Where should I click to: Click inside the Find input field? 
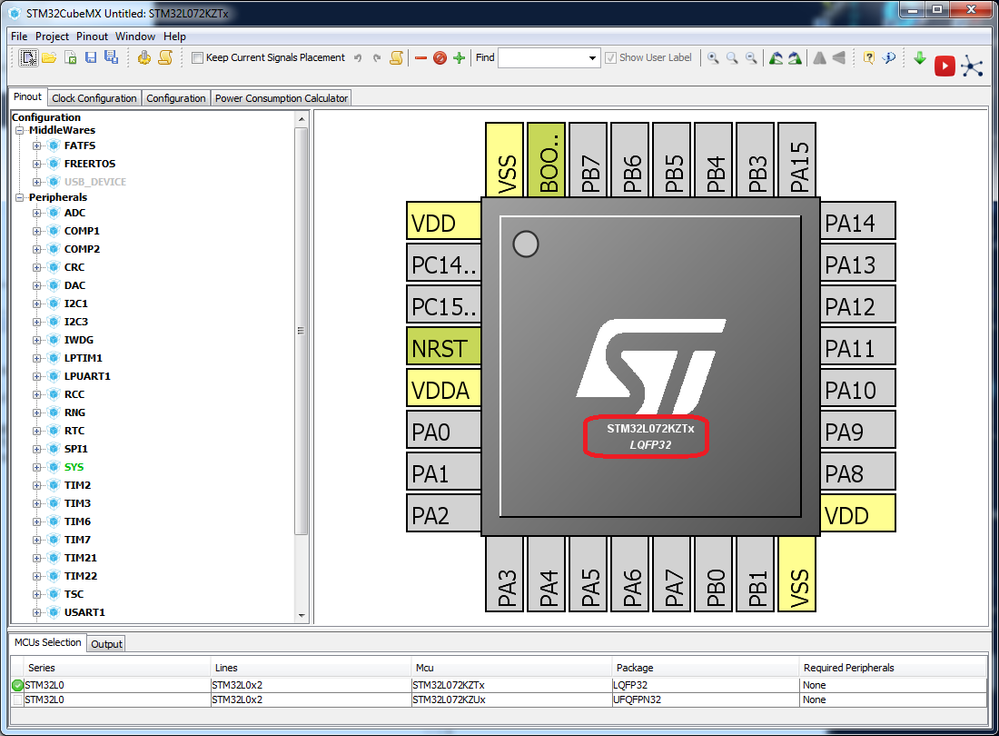click(542, 58)
